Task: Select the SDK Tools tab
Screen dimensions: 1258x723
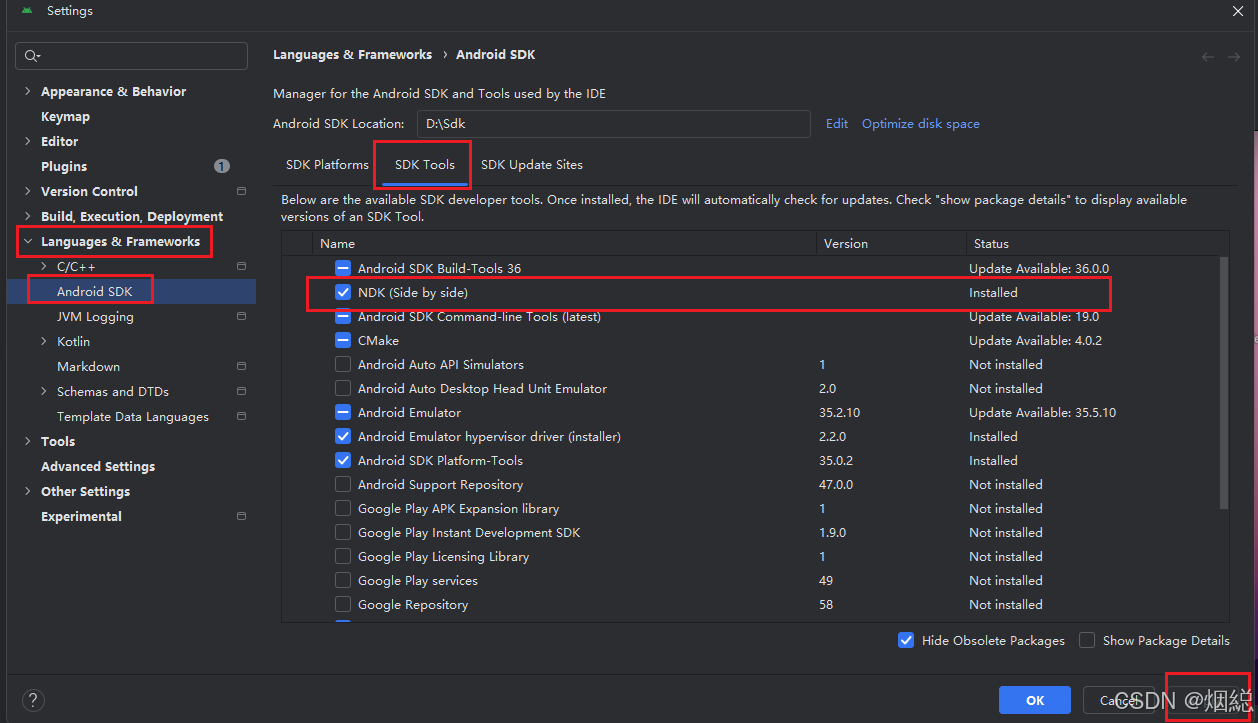Action: pyautogui.click(x=425, y=164)
